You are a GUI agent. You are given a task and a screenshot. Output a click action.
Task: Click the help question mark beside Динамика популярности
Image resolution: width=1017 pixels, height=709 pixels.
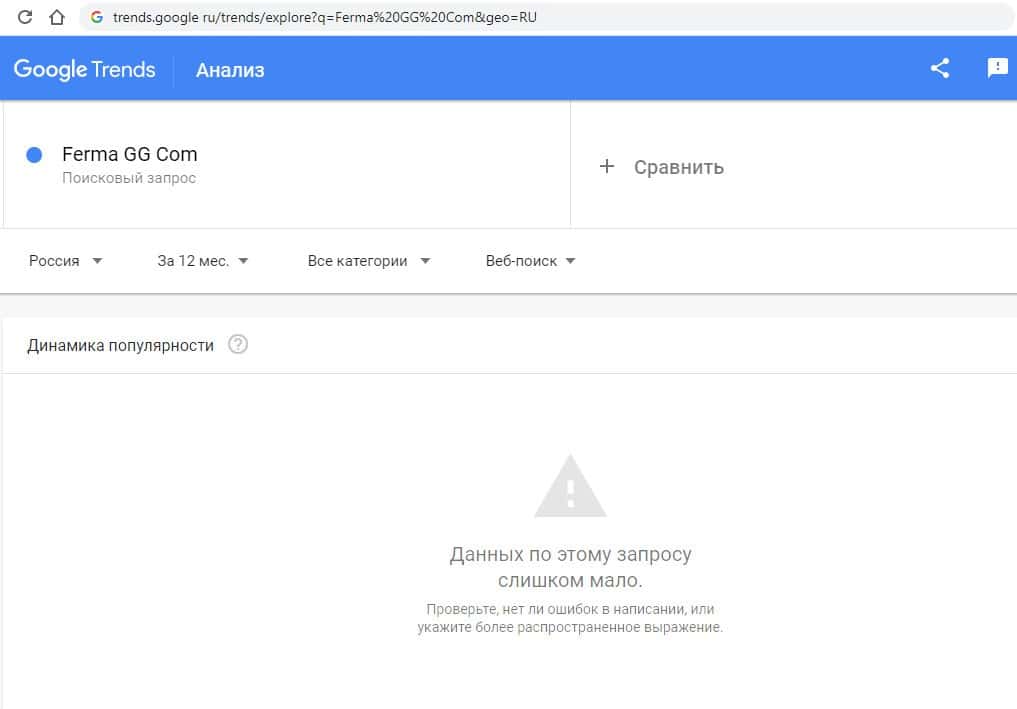coord(237,345)
